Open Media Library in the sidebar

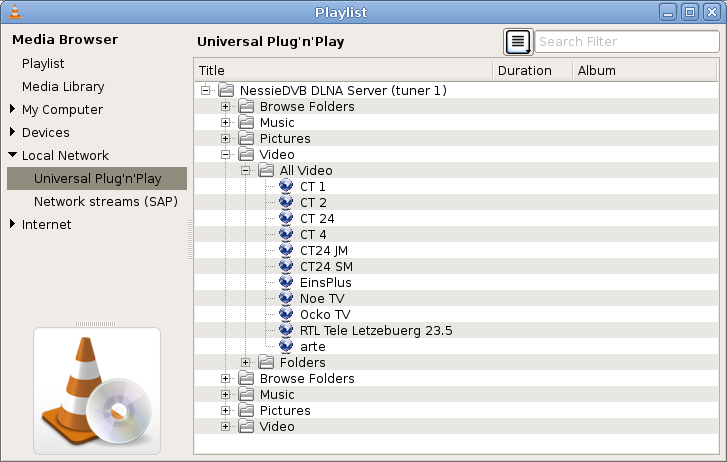click(63, 87)
